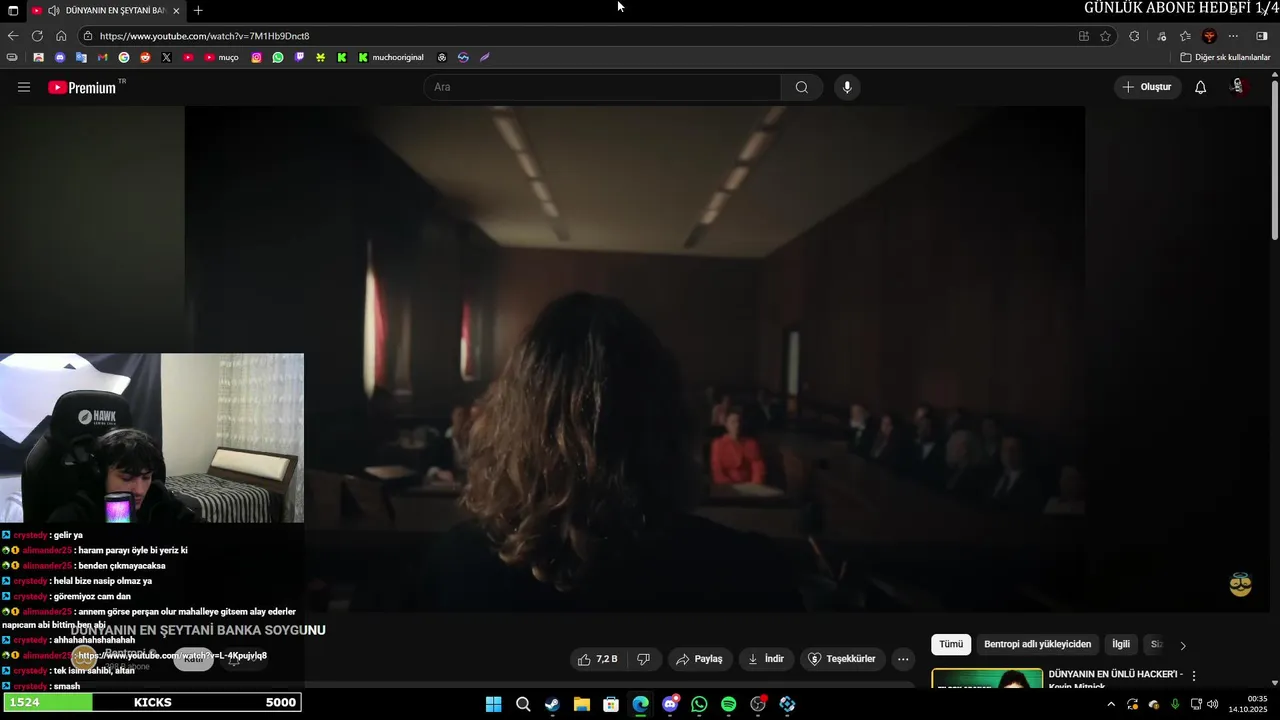Open the Google Translate bookmark
This screenshot has width=1280, height=720.
pos(81,57)
